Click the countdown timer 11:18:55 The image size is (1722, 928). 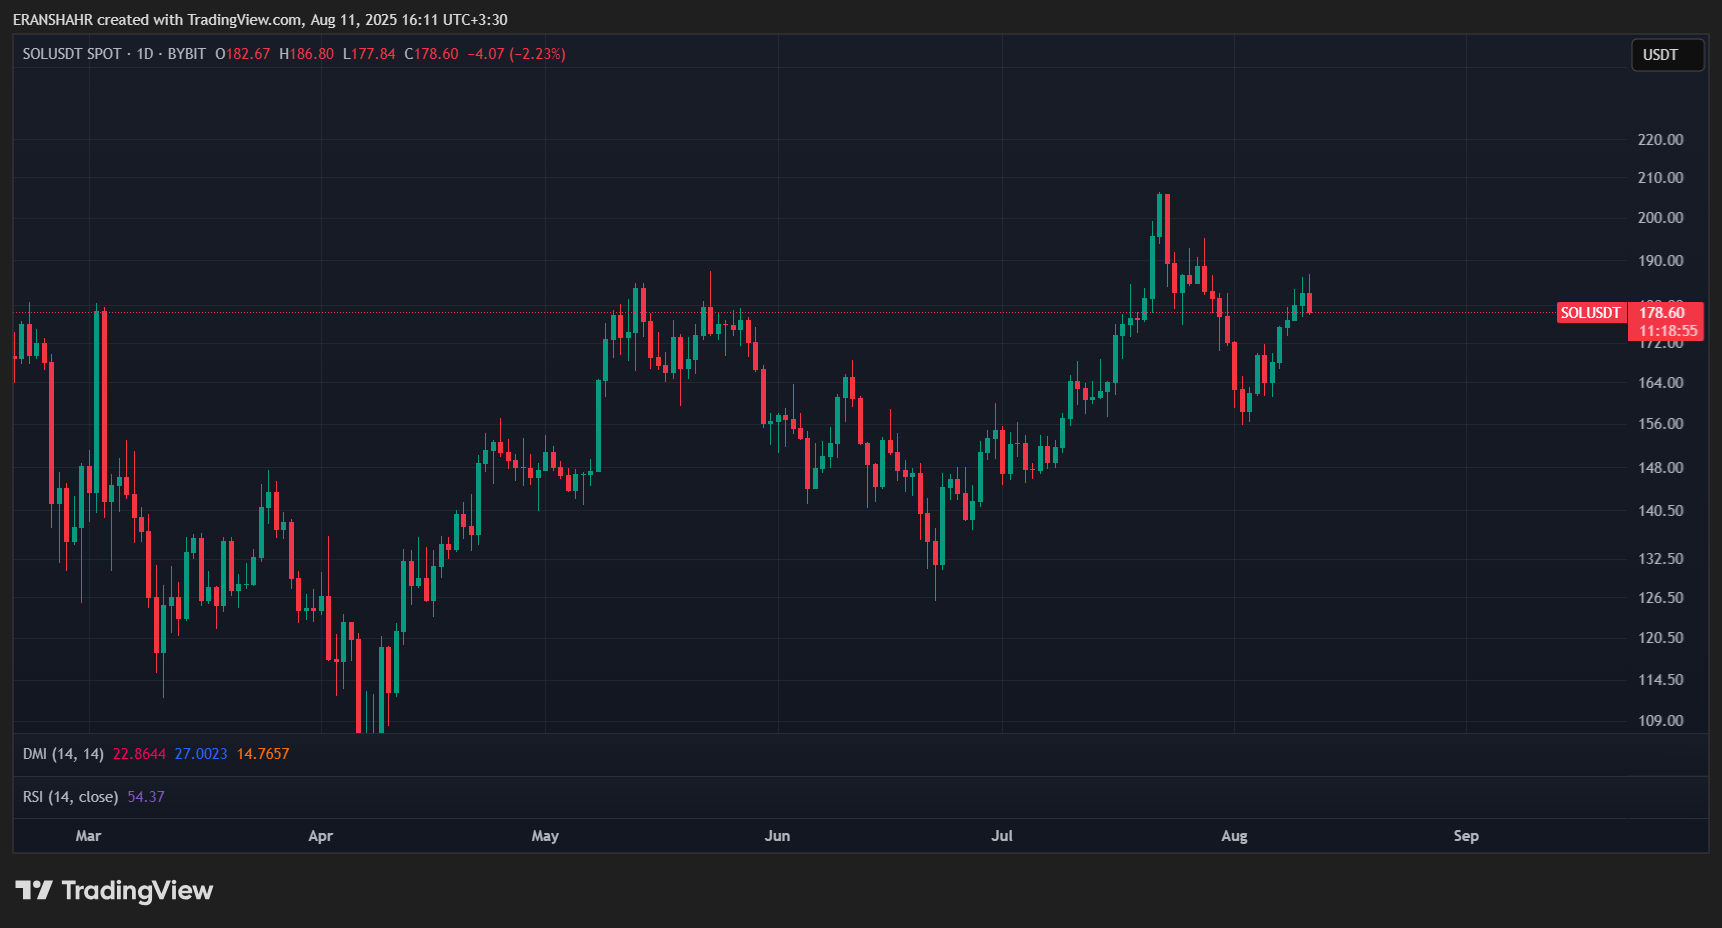coord(1668,331)
